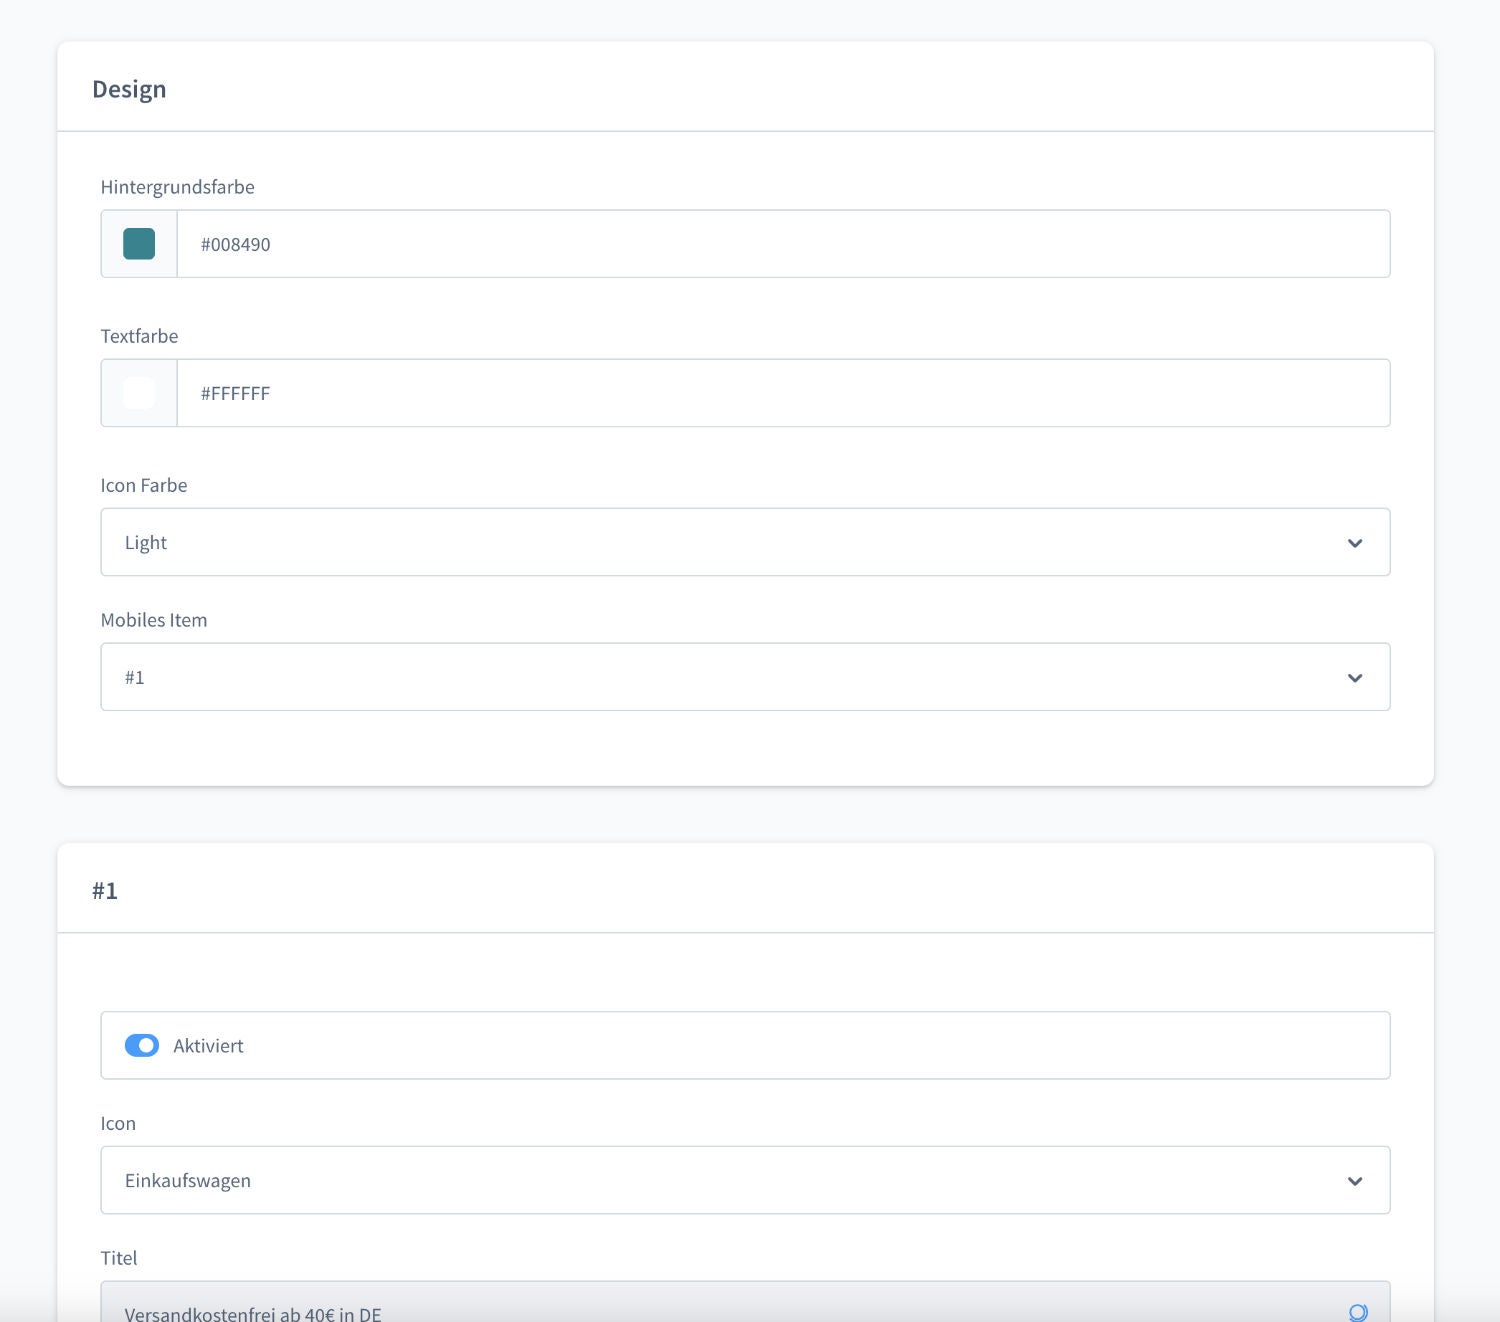Click the blue inheritance icon in Titel field
The image size is (1500, 1322).
[x=1358, y=1313]
